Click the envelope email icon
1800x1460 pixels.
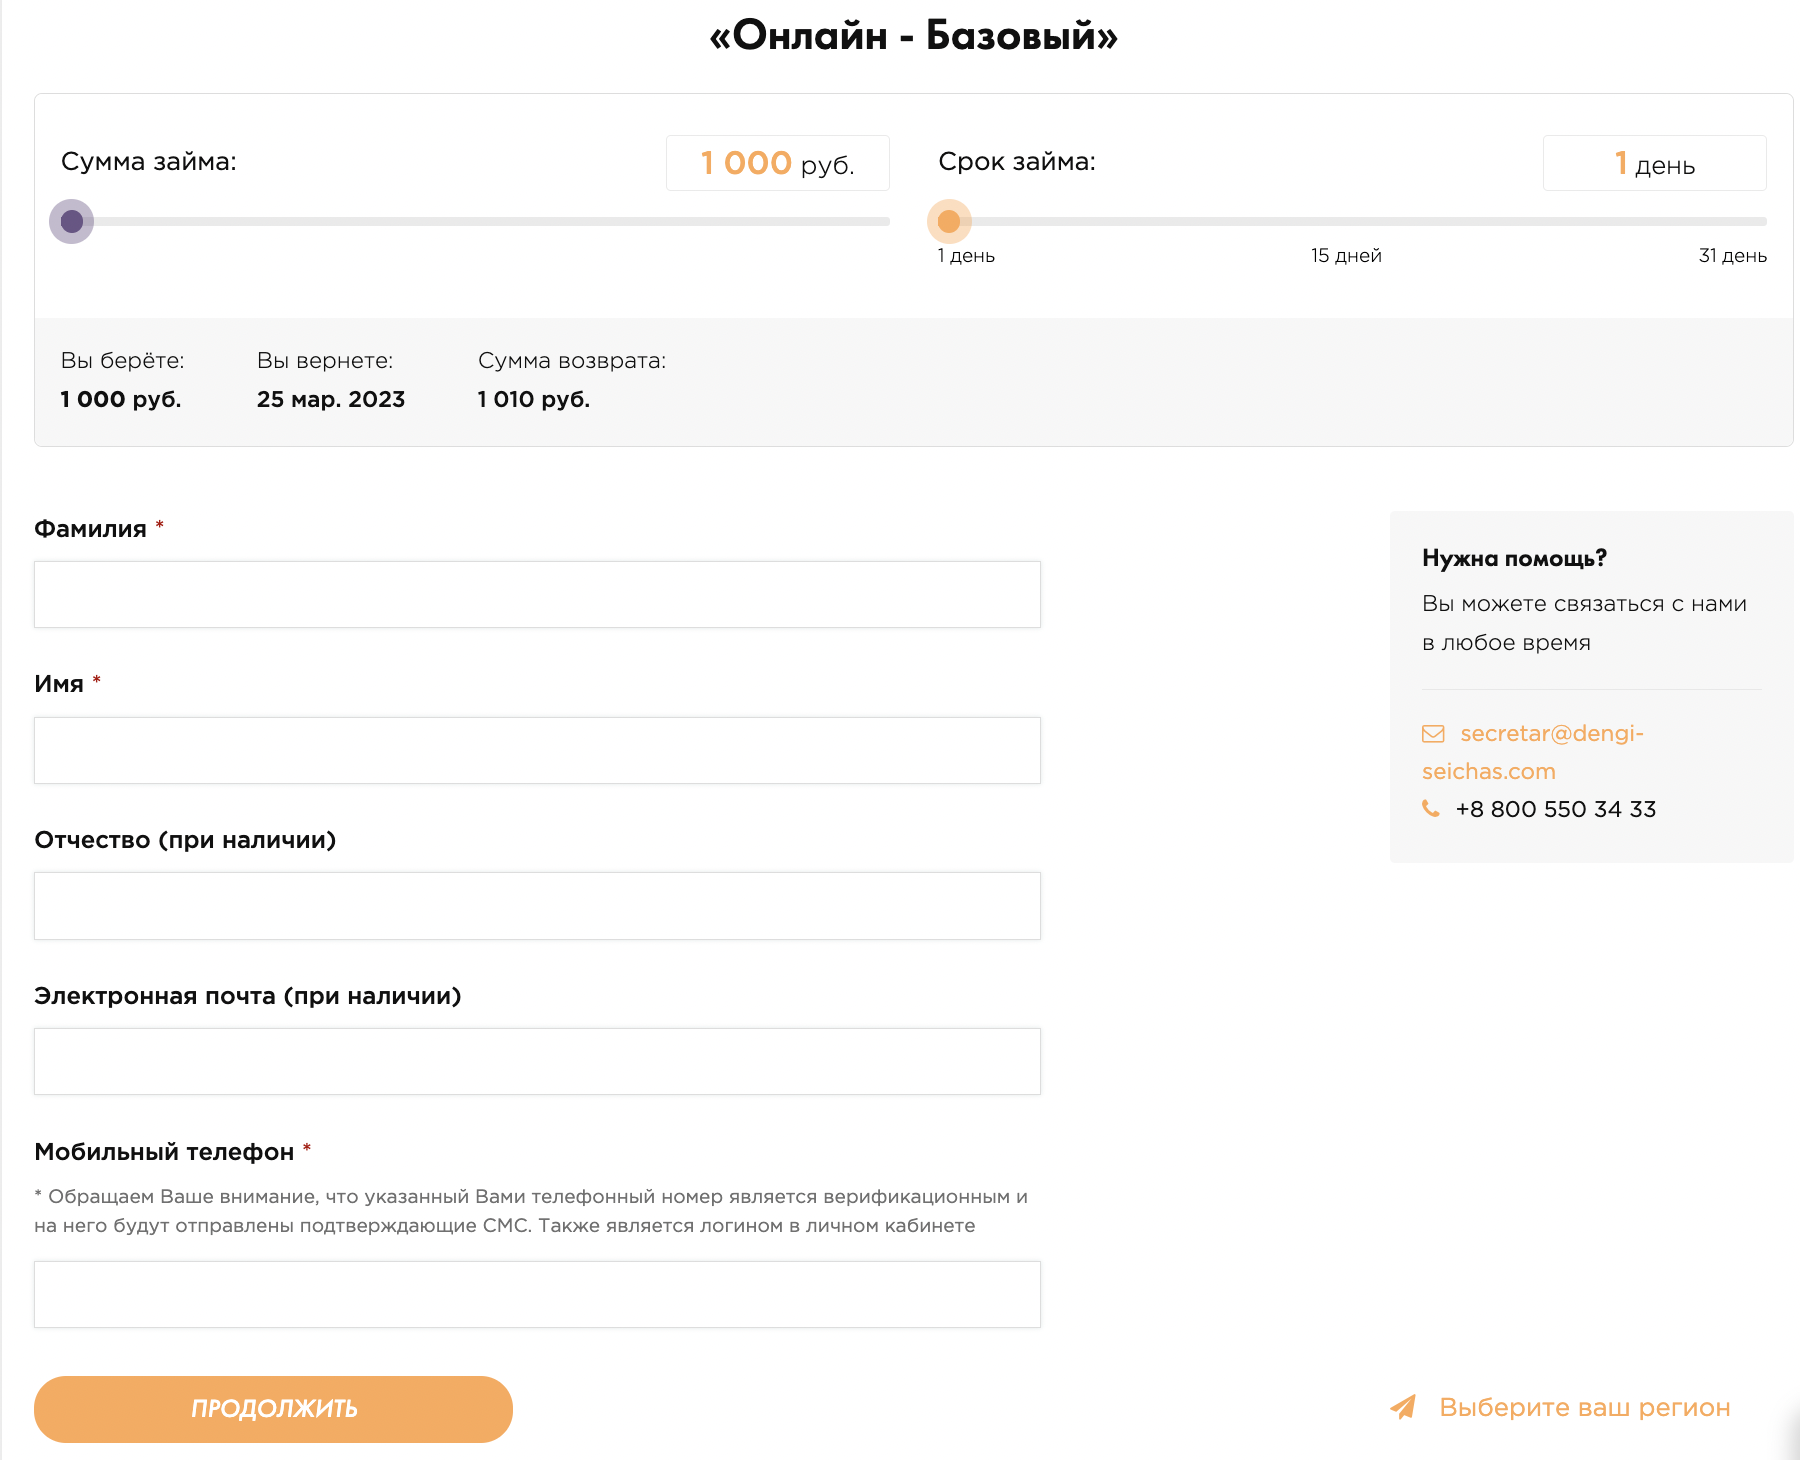pos(1433,734)
